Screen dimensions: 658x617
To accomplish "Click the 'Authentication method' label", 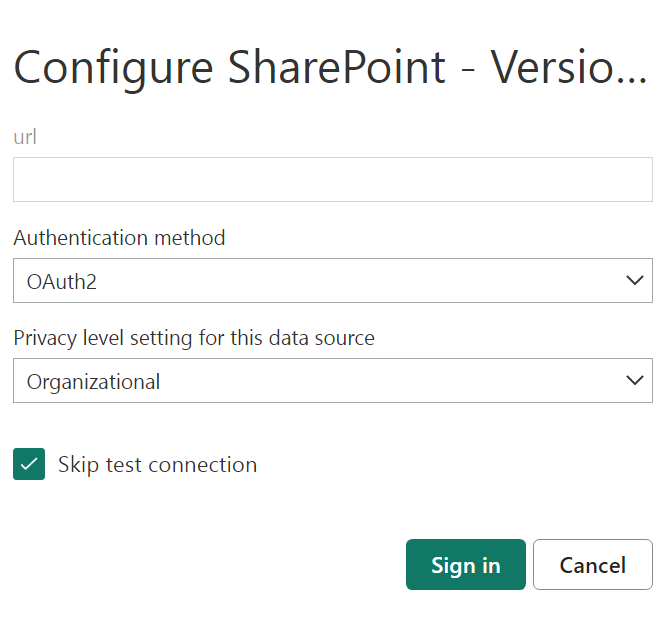I will pos(119,238).
